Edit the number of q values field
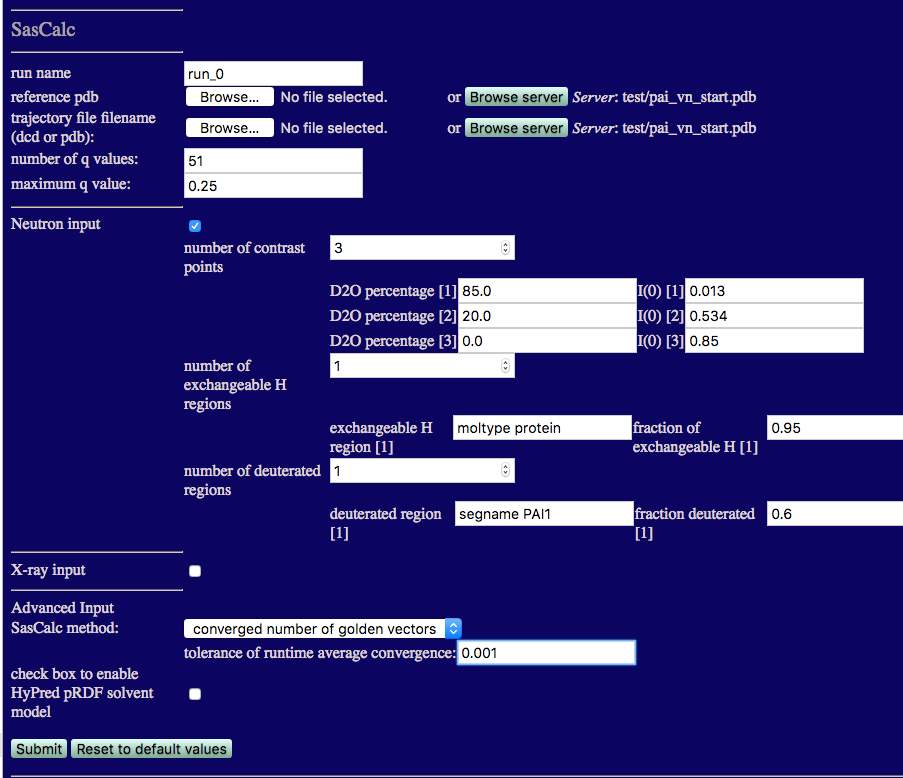903x778 pixels. [x=273, y=161]
